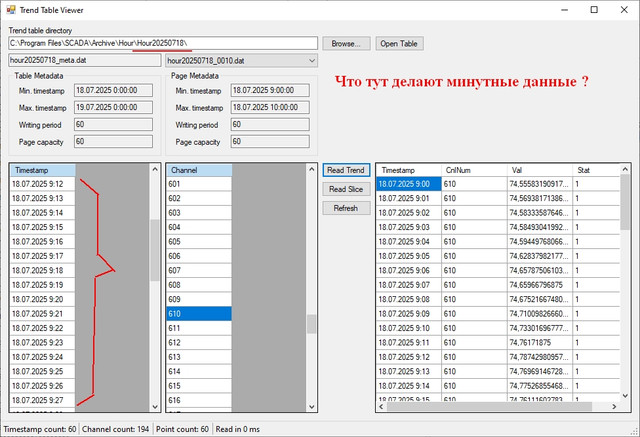This screenshot has width=640, height=437.
Task: Select highlighted channel 610
Action: [199, 314]
